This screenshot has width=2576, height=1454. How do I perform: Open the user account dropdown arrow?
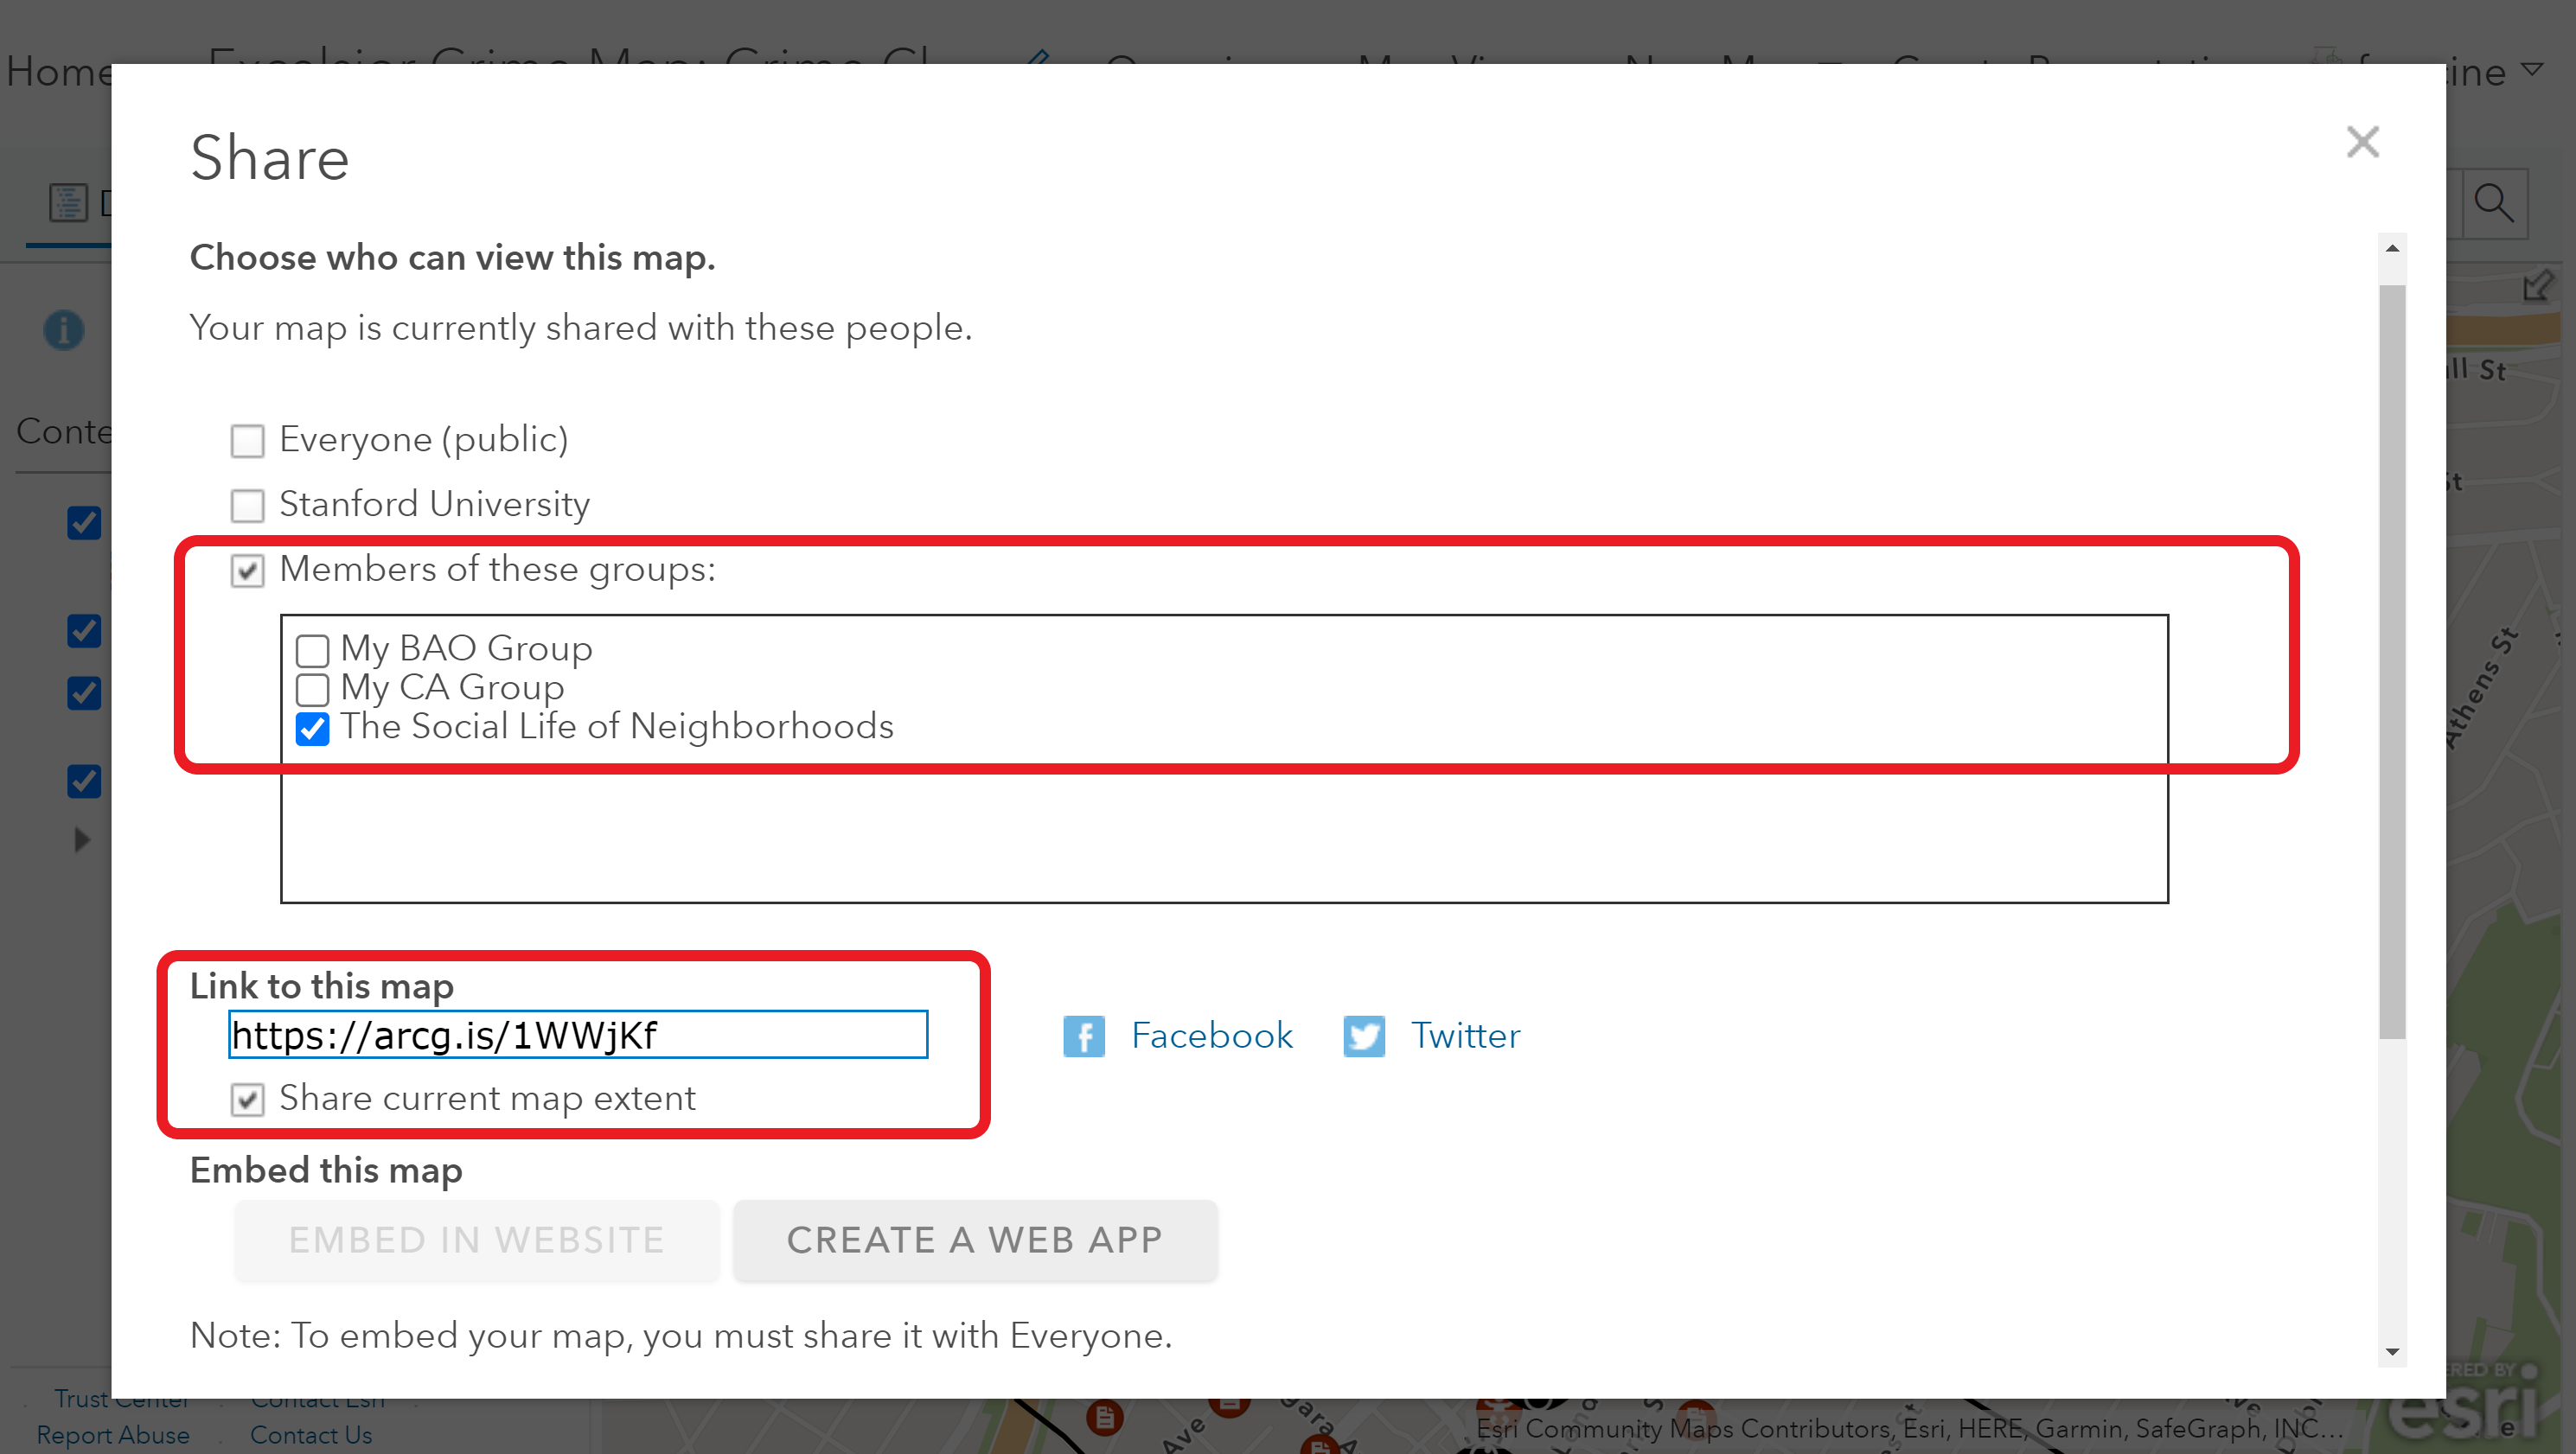click(x=2532, y=70)
